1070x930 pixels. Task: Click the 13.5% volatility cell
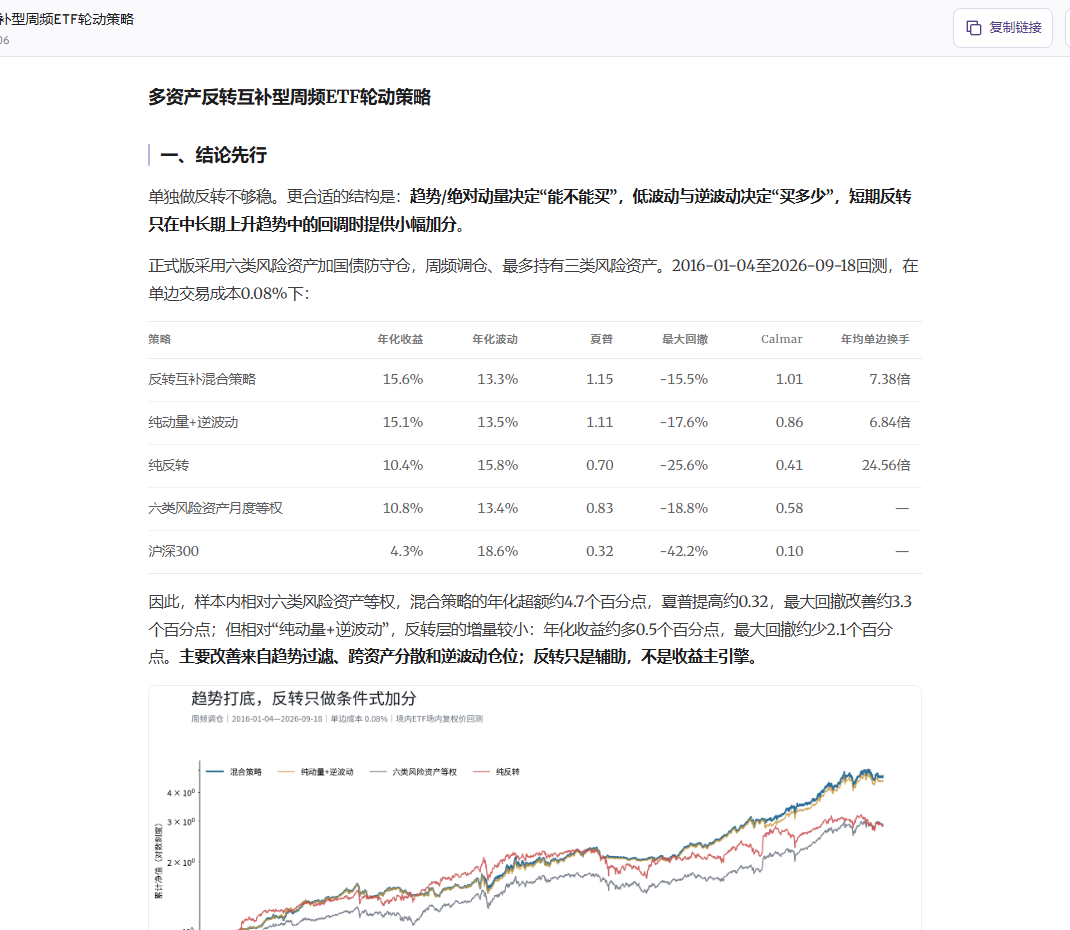[497, 422]
